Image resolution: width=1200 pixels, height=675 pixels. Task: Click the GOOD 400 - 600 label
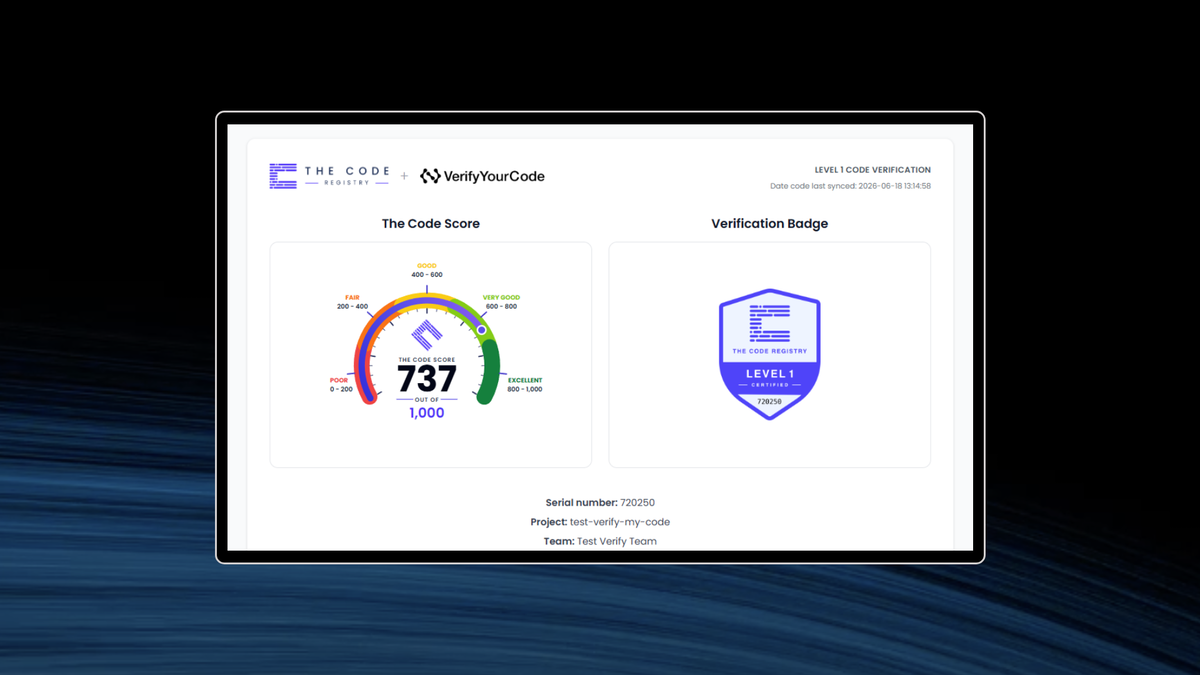[x=427, y=270]
